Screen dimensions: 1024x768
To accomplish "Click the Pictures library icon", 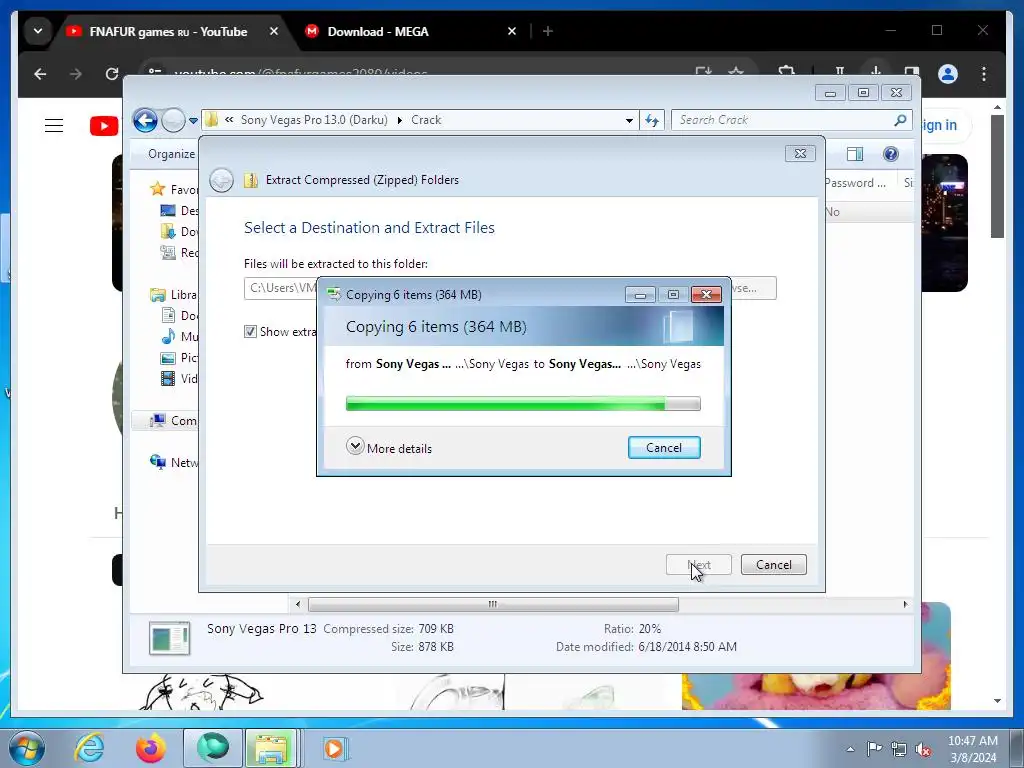I will pyautogui.click(x=168, y=357).
